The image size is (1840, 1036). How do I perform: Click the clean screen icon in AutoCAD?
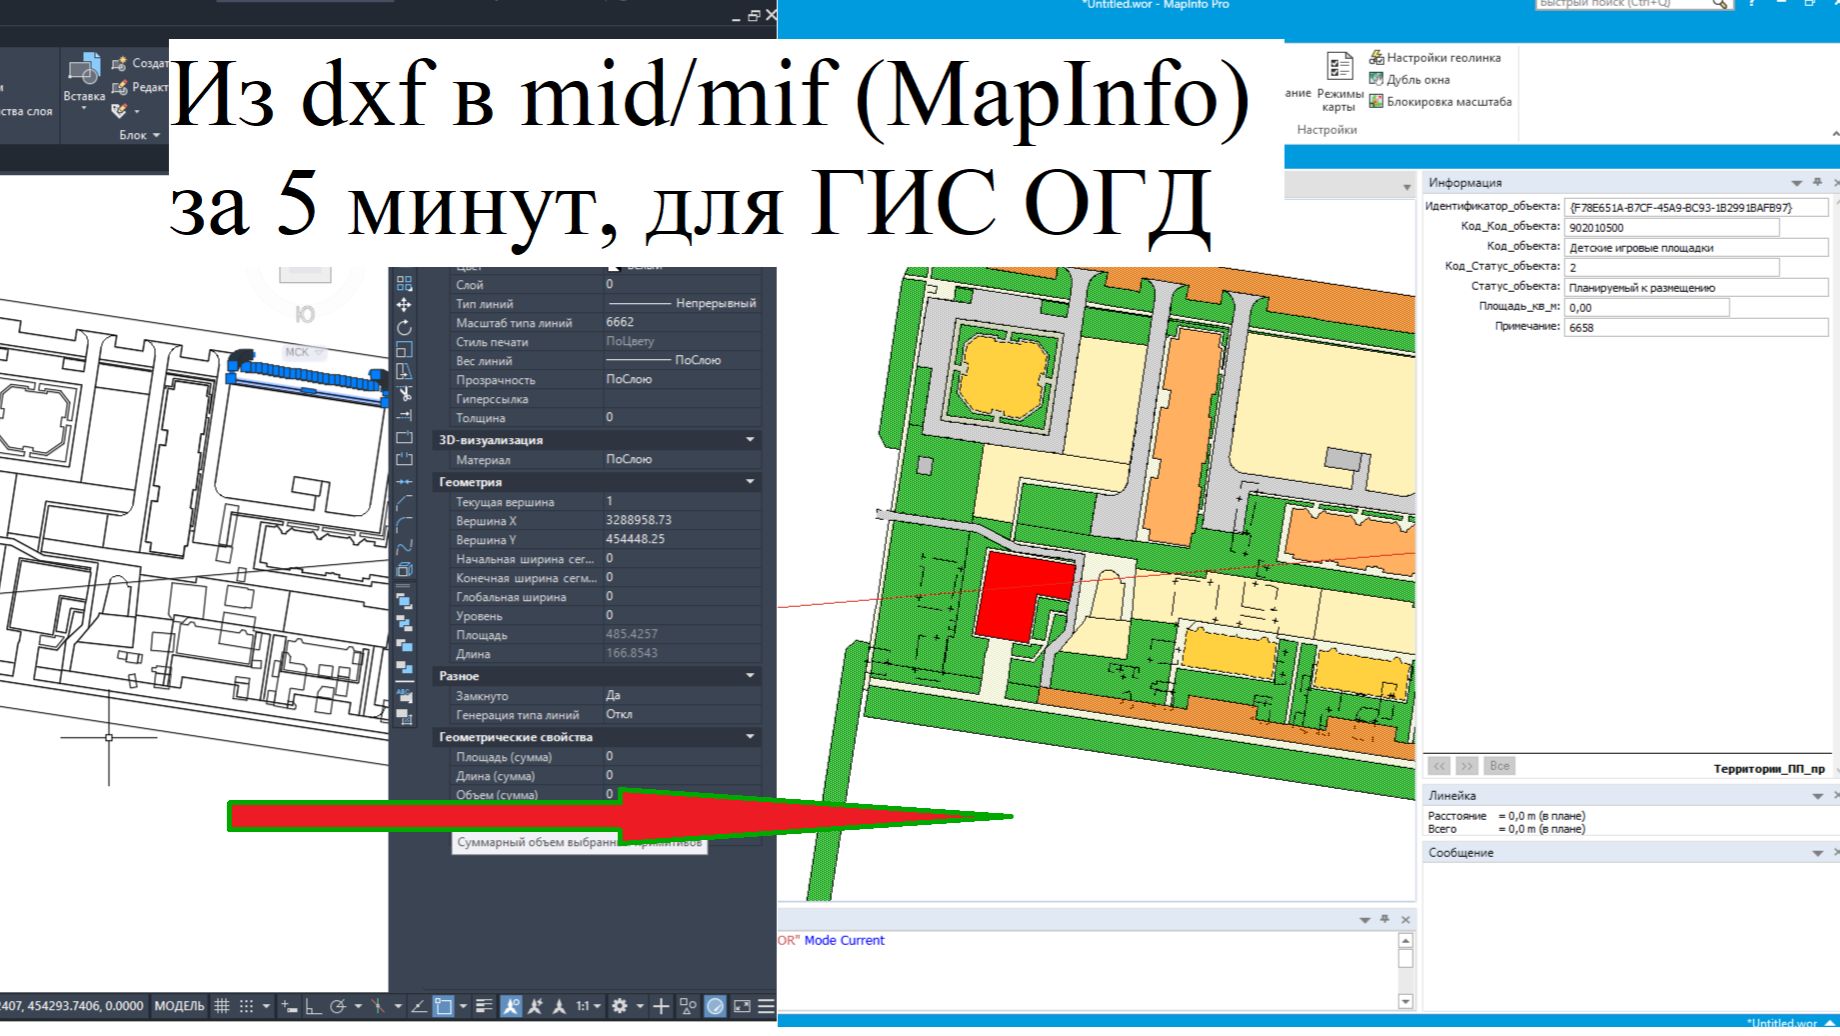[x=742, y=1006]
